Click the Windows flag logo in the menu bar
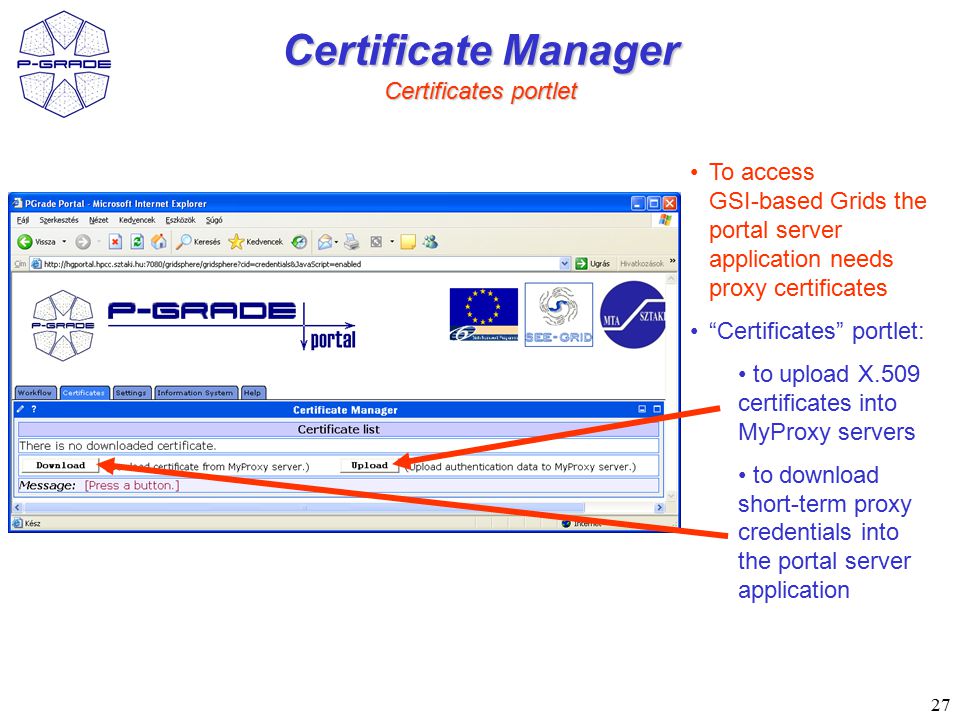960x720 pixels. (666, 220)
